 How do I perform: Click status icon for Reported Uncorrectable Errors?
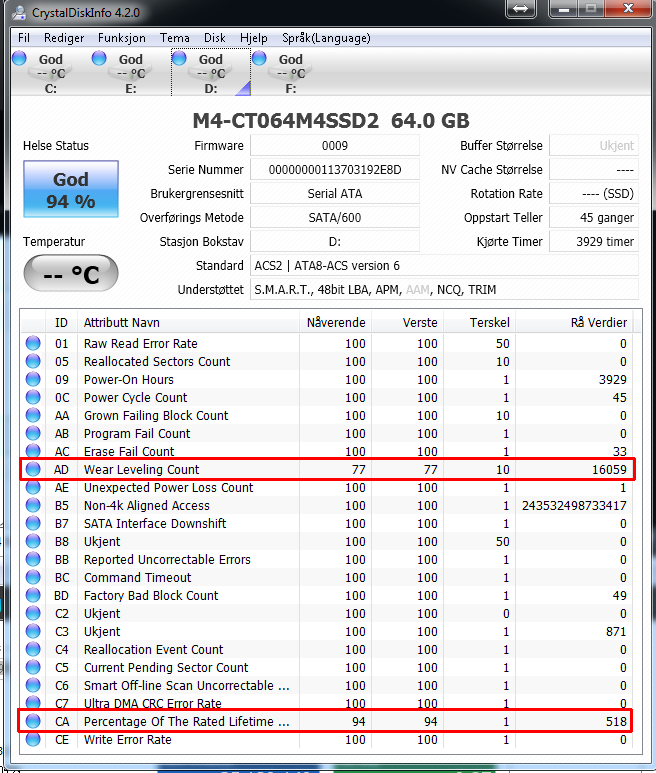[33, 559]
